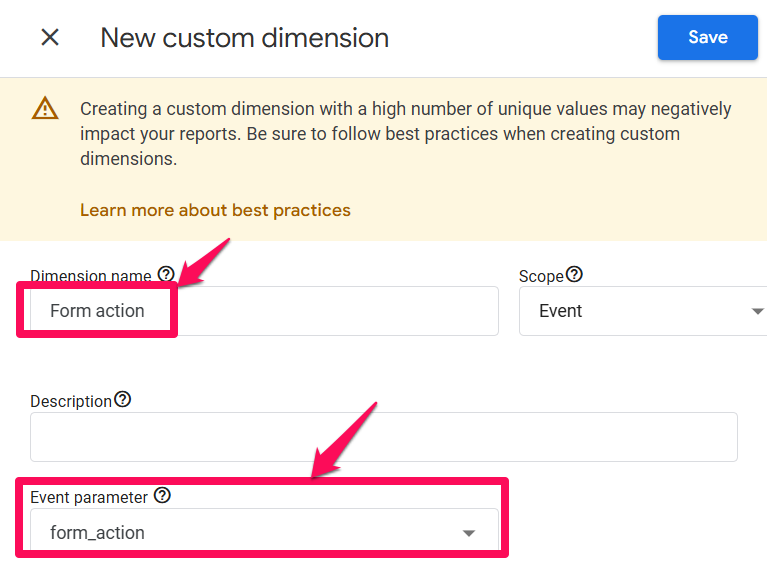Close the New custom dimension panel

[x=50, y=37]
